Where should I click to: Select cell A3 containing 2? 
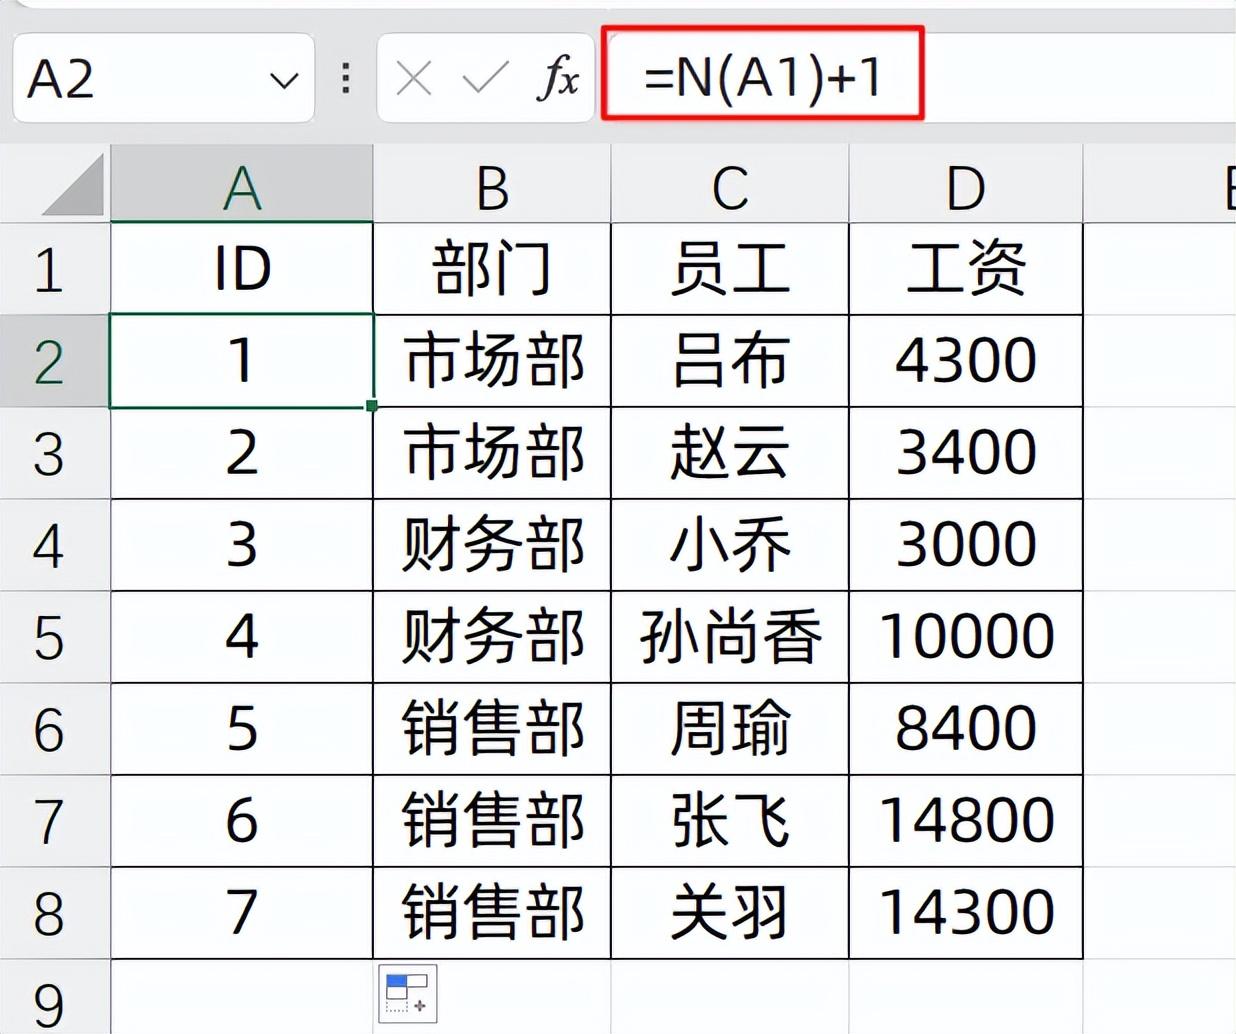[x=241, y=453]
